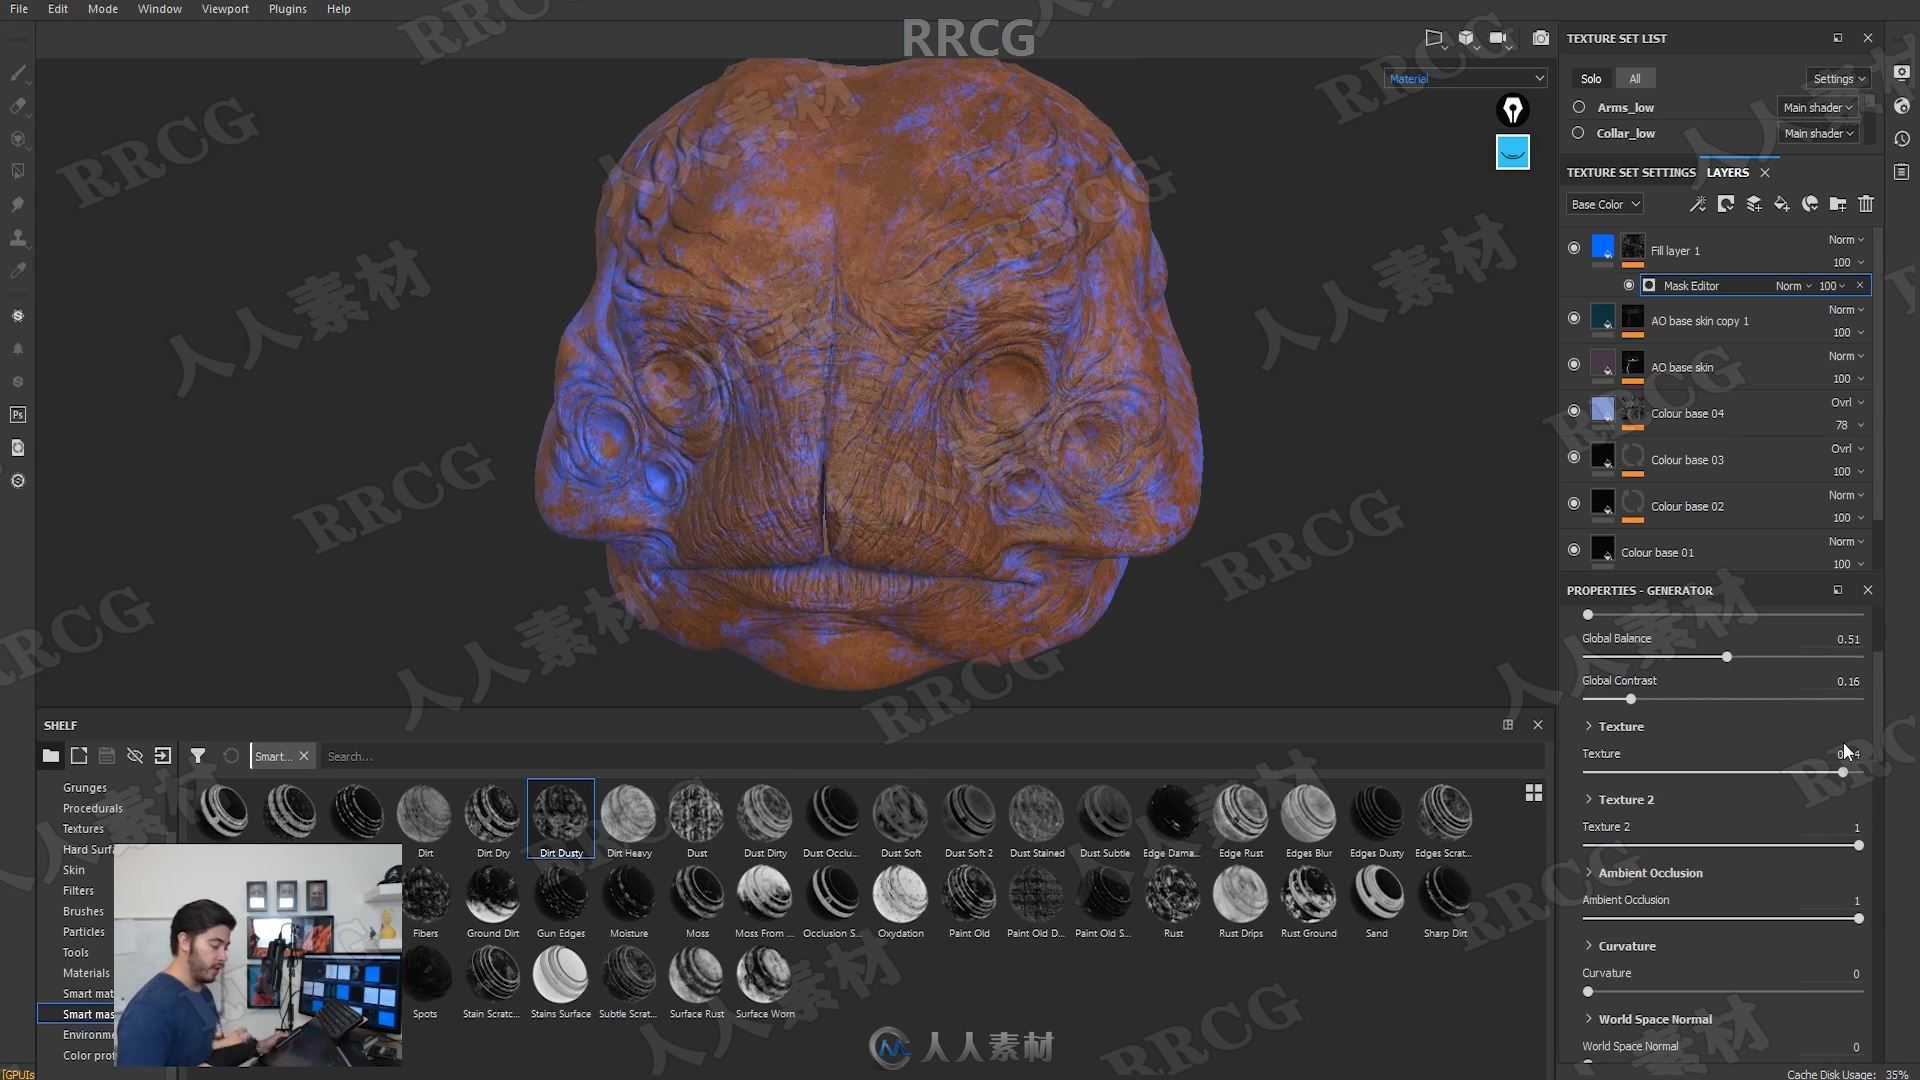Screen dimensions: 1920x1080
Task: Click the Mode menu item
Action: click(103, 9)
